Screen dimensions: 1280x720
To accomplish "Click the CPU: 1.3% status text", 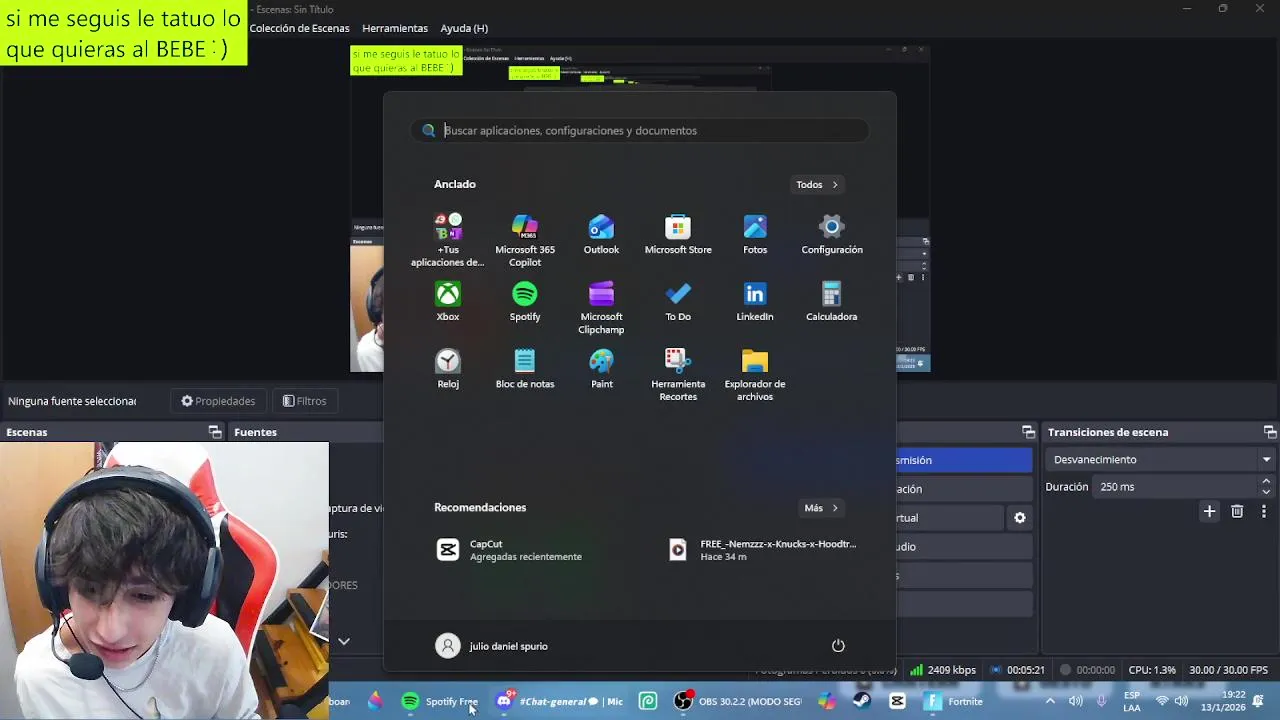I will pyautogui.click(x=1152, y=670).
